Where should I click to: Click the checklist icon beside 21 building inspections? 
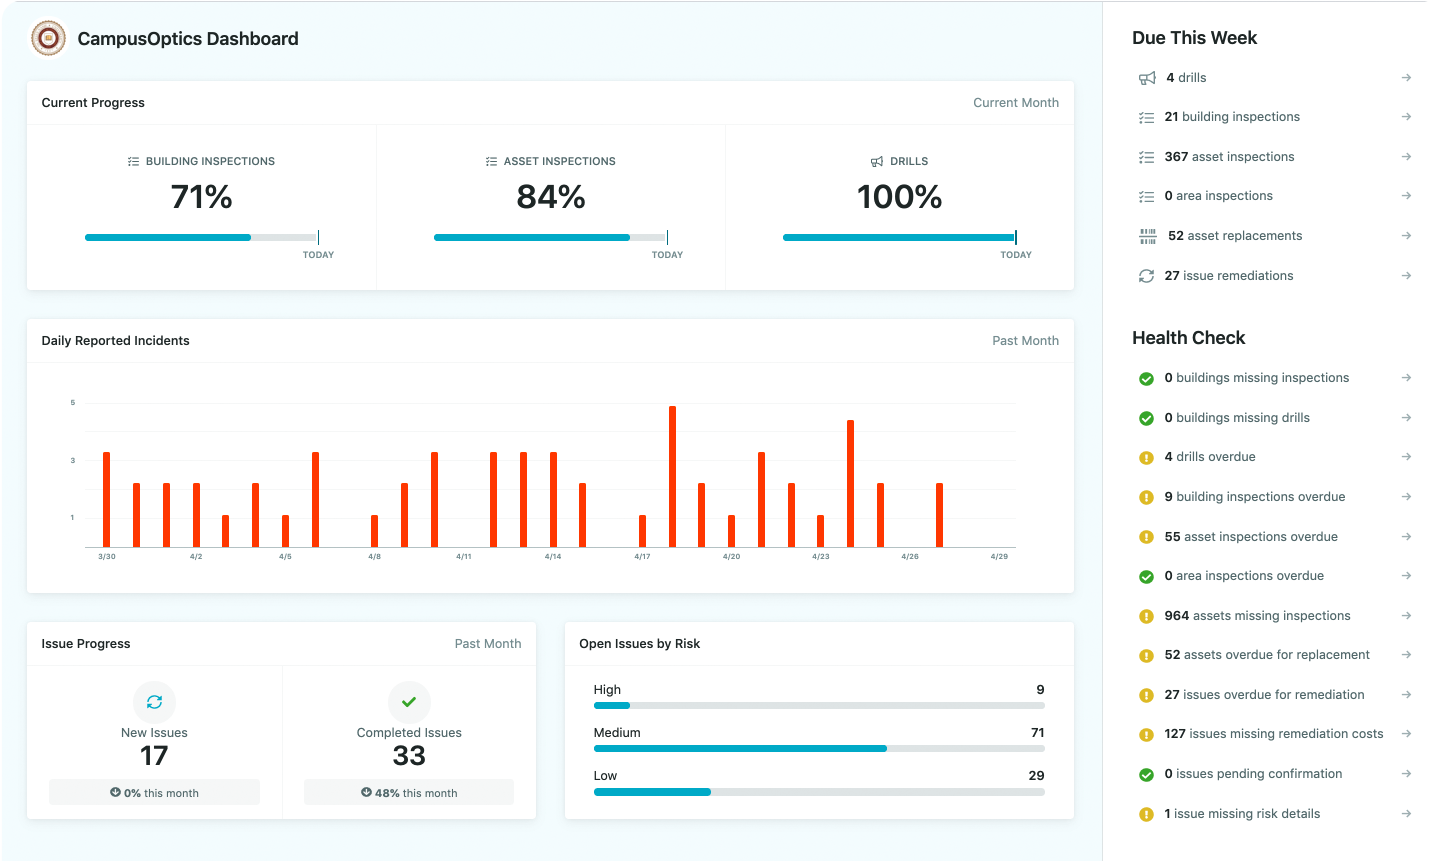1147,117
